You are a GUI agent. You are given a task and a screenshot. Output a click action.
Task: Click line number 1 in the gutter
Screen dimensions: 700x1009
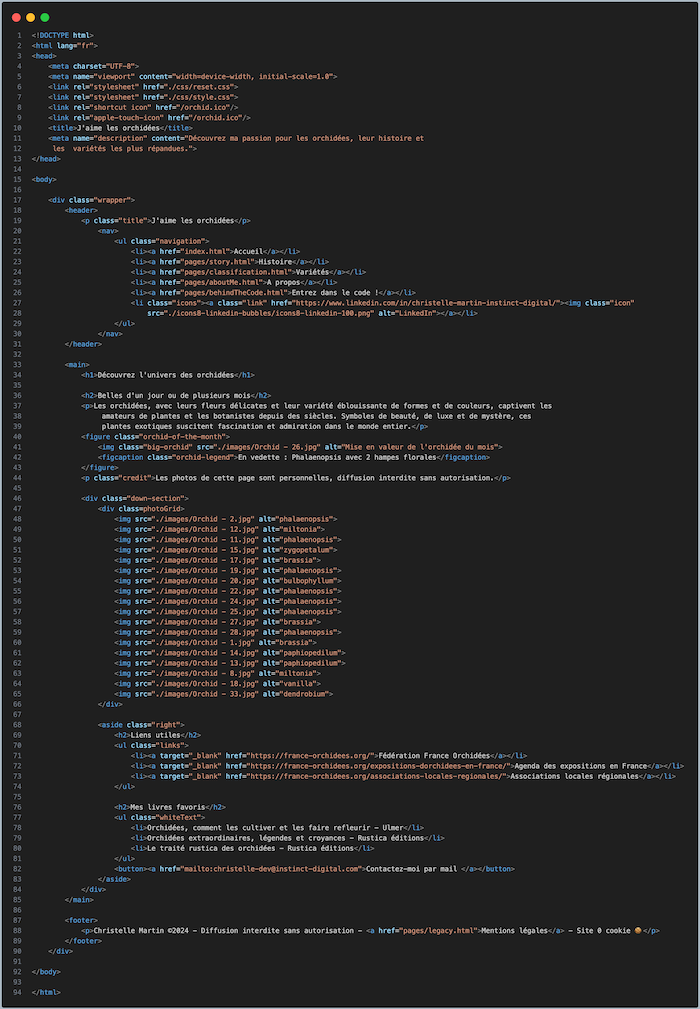[19, 35]
